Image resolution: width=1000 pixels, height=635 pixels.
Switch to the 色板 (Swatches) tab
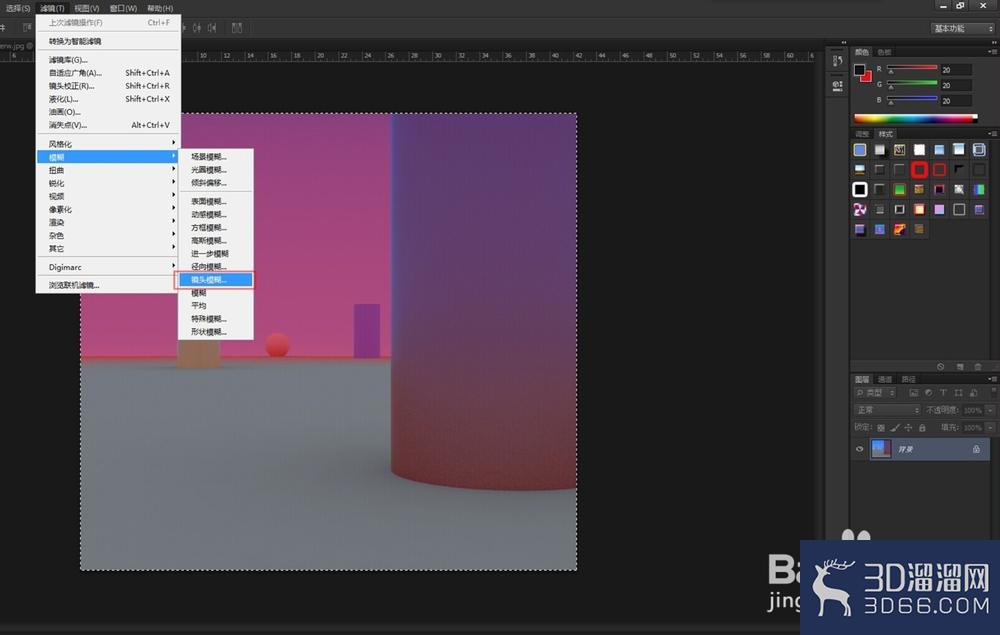[884, 52]
